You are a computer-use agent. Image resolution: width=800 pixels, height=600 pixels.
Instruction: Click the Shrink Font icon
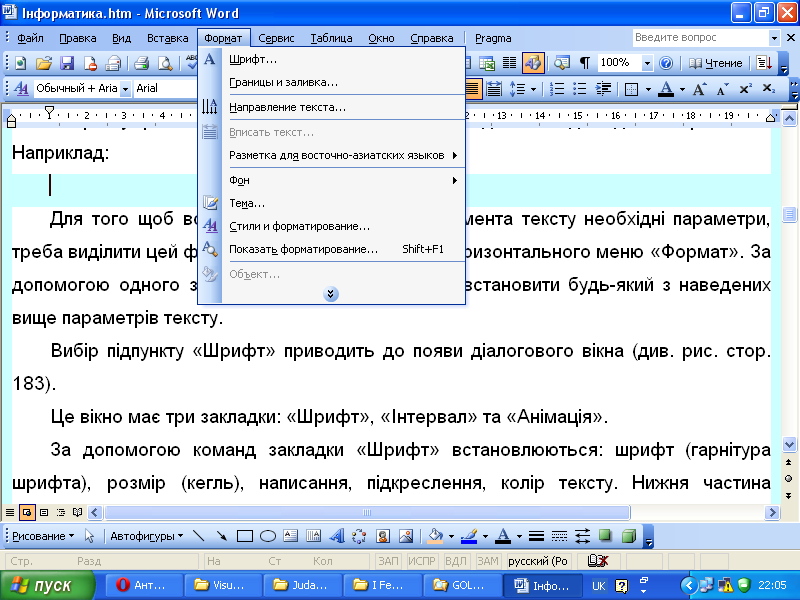[722, 89]
